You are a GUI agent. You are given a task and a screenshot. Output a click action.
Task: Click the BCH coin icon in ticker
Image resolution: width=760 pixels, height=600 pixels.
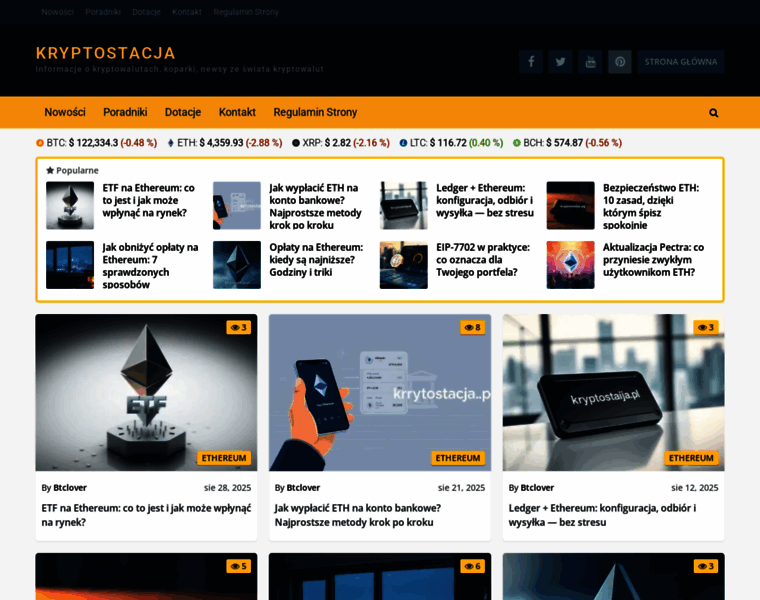517,143
